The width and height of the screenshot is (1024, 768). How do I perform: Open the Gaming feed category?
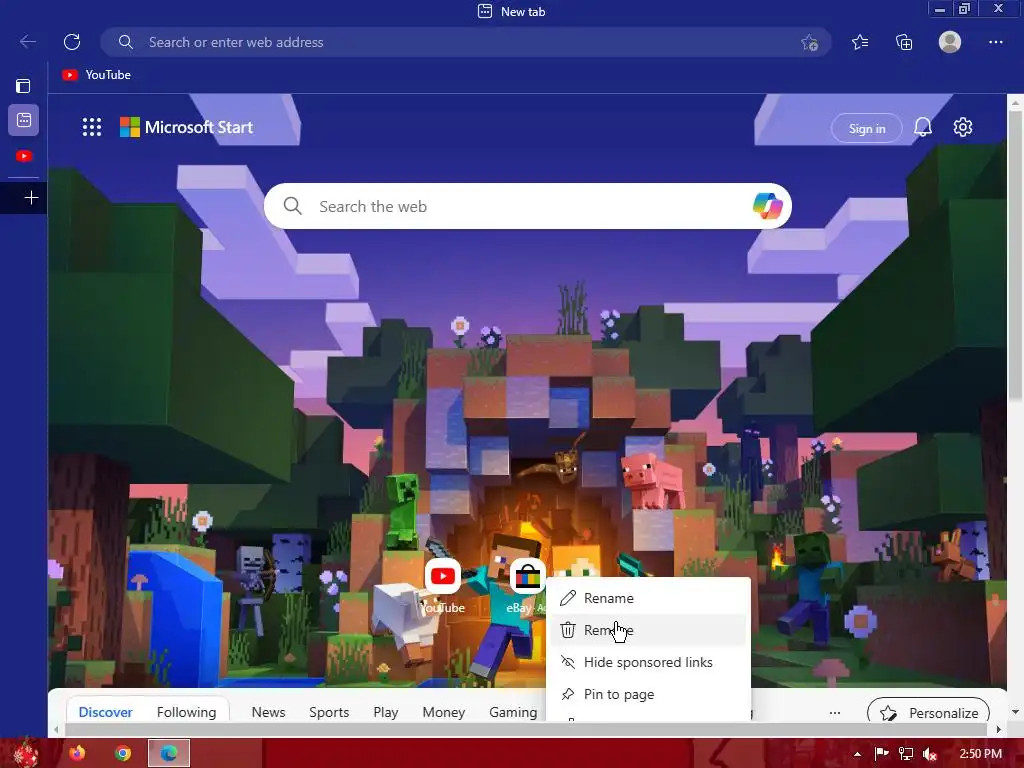click(x=513, y=712)
